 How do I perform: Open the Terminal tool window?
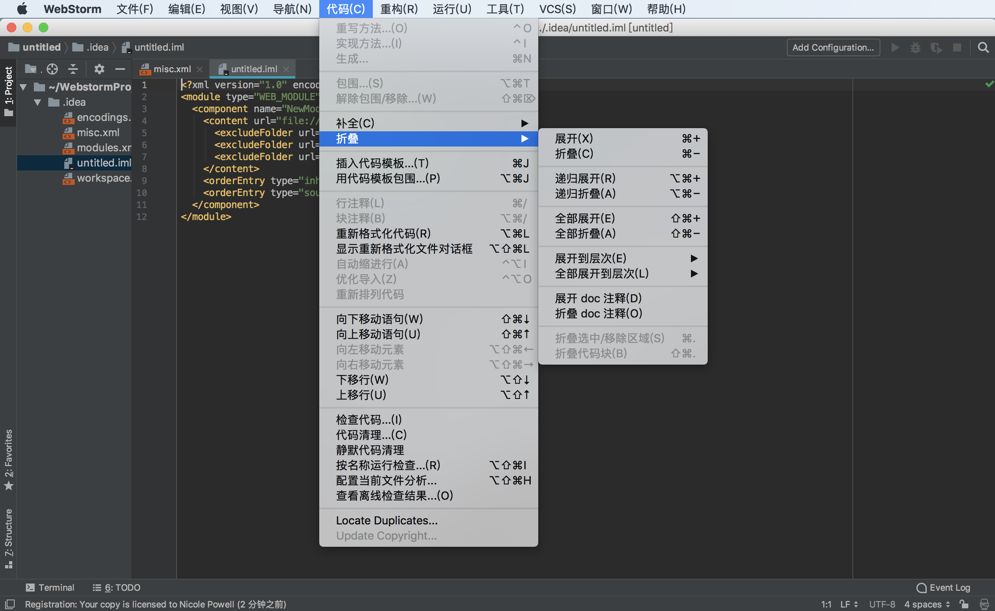[x=49, y=588]
